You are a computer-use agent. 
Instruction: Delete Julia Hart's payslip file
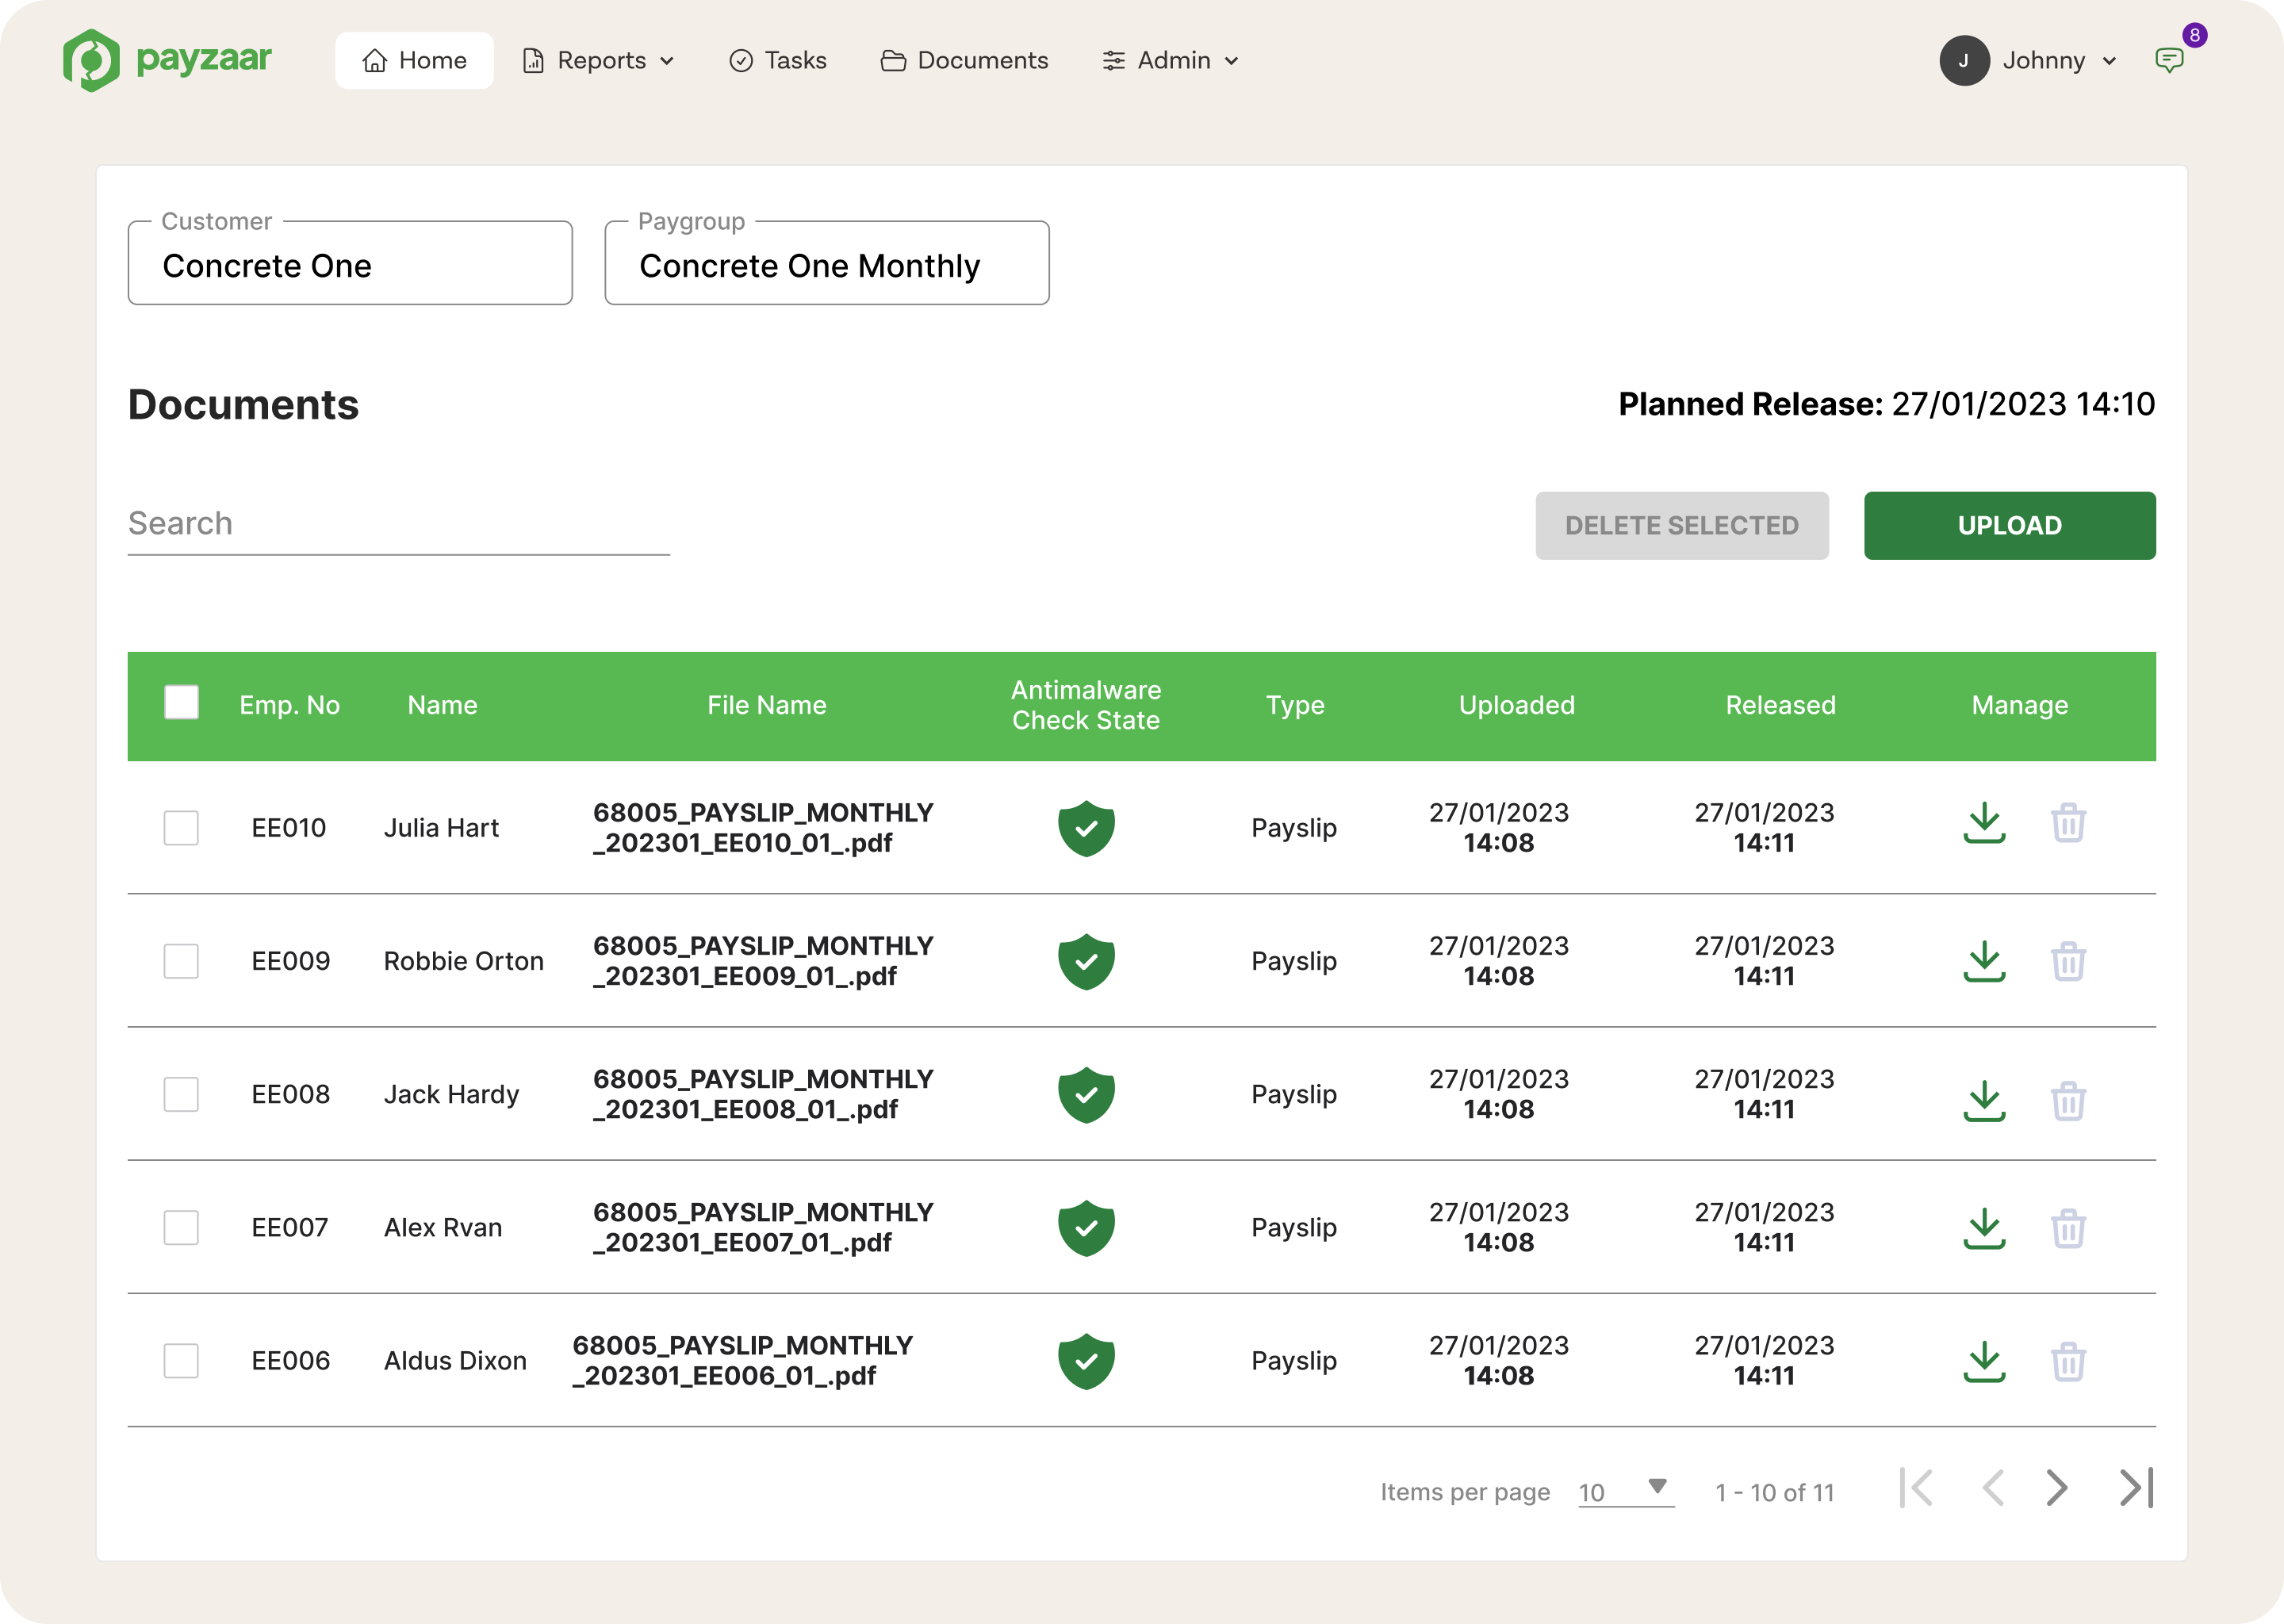(x=2068, y=824)
